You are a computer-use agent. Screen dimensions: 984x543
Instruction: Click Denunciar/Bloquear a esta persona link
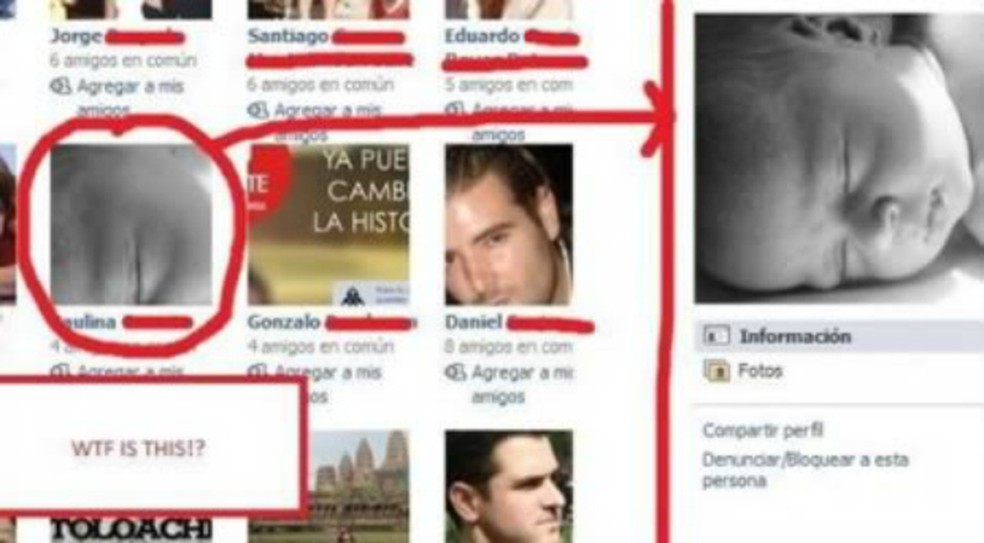[x=805, y=470]
